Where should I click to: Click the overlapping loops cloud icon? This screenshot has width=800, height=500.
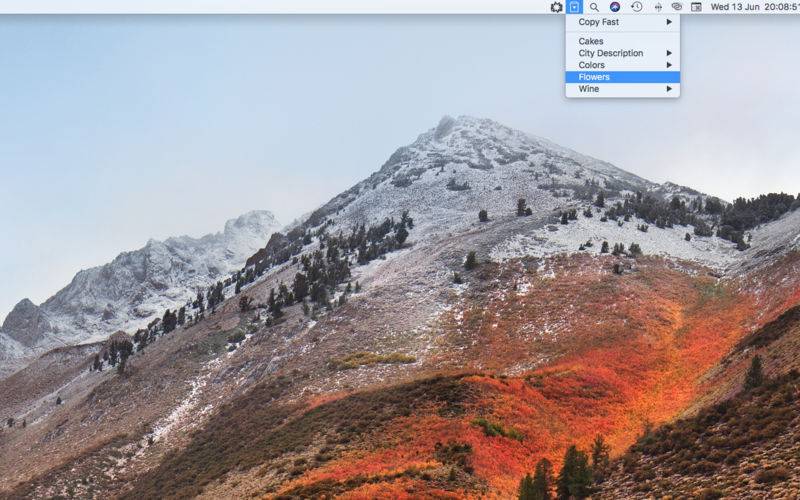click(x=677, y=7)
